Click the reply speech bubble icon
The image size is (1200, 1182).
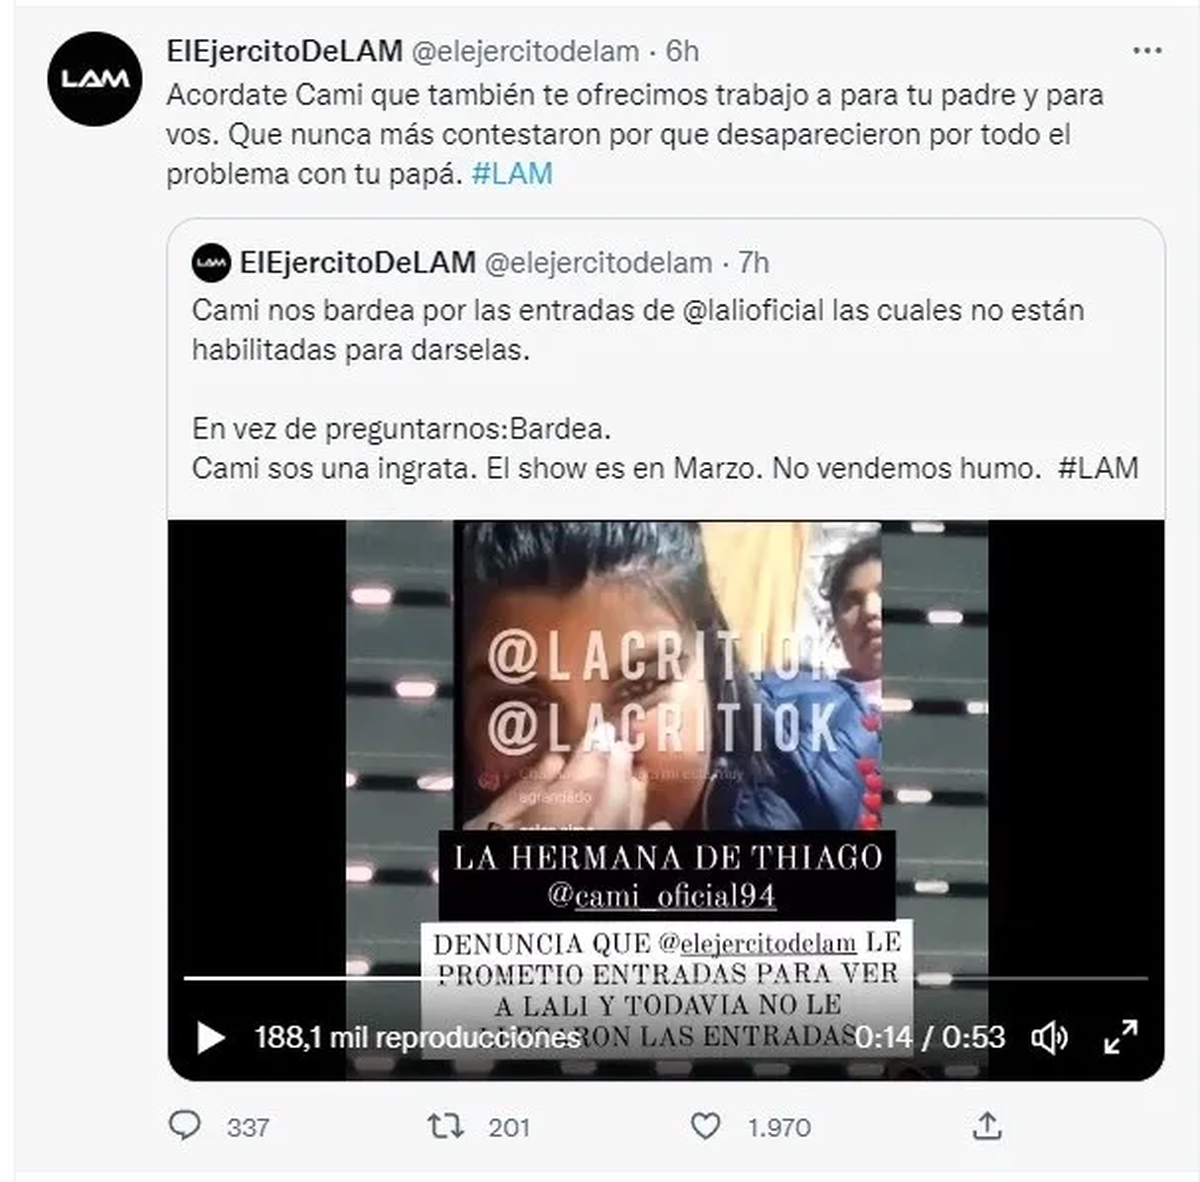coord(185,1126)
